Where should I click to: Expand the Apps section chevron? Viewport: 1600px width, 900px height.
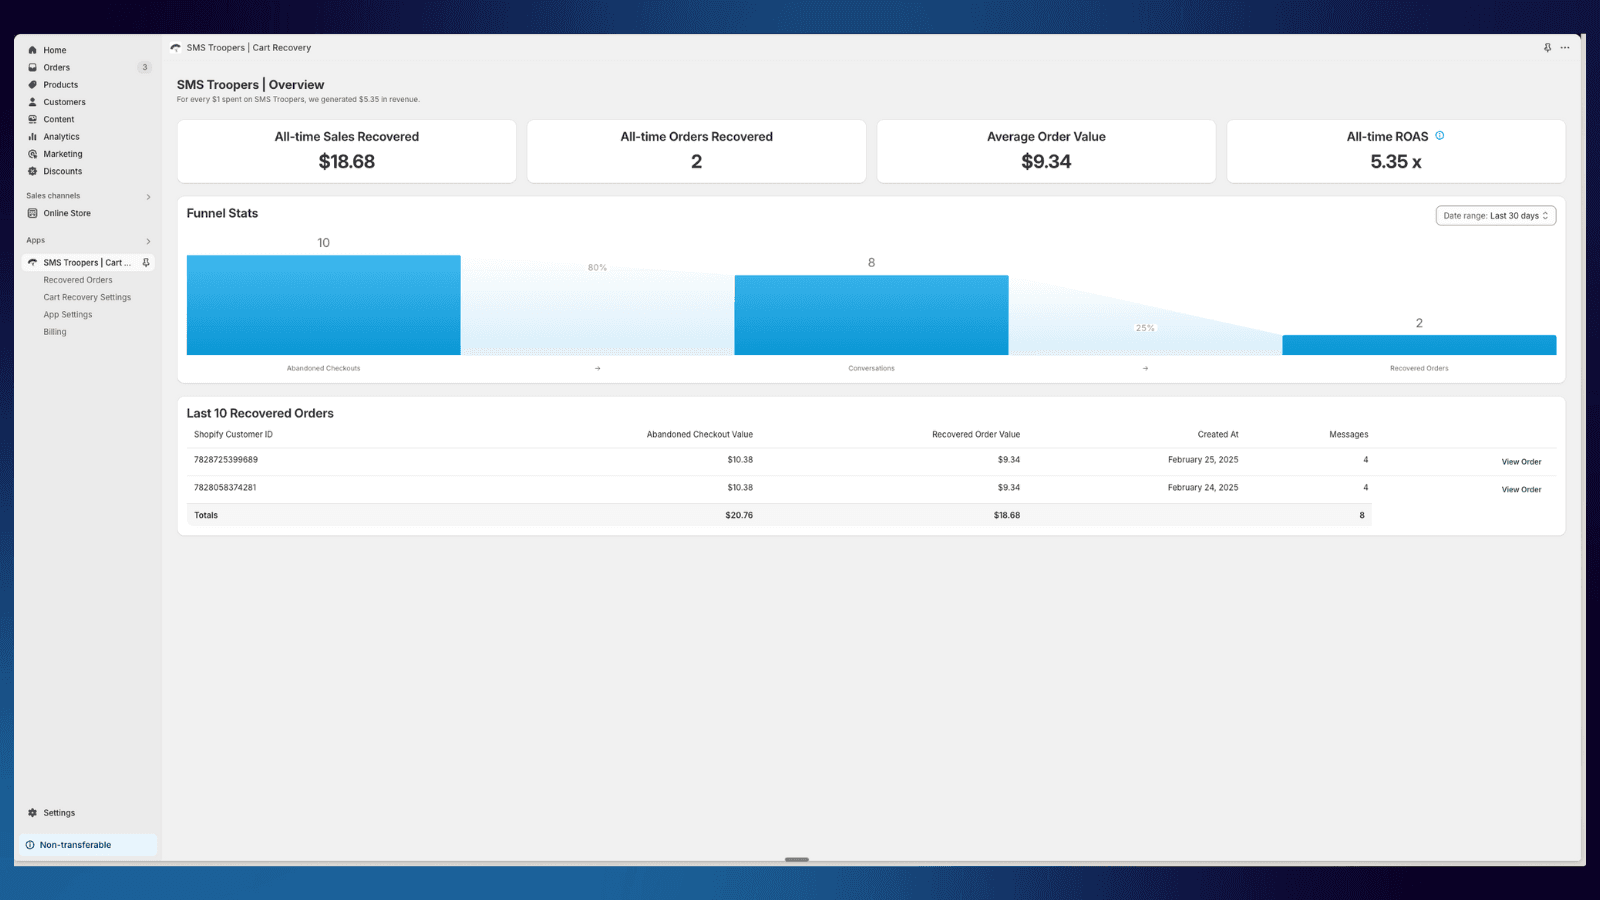147,240
